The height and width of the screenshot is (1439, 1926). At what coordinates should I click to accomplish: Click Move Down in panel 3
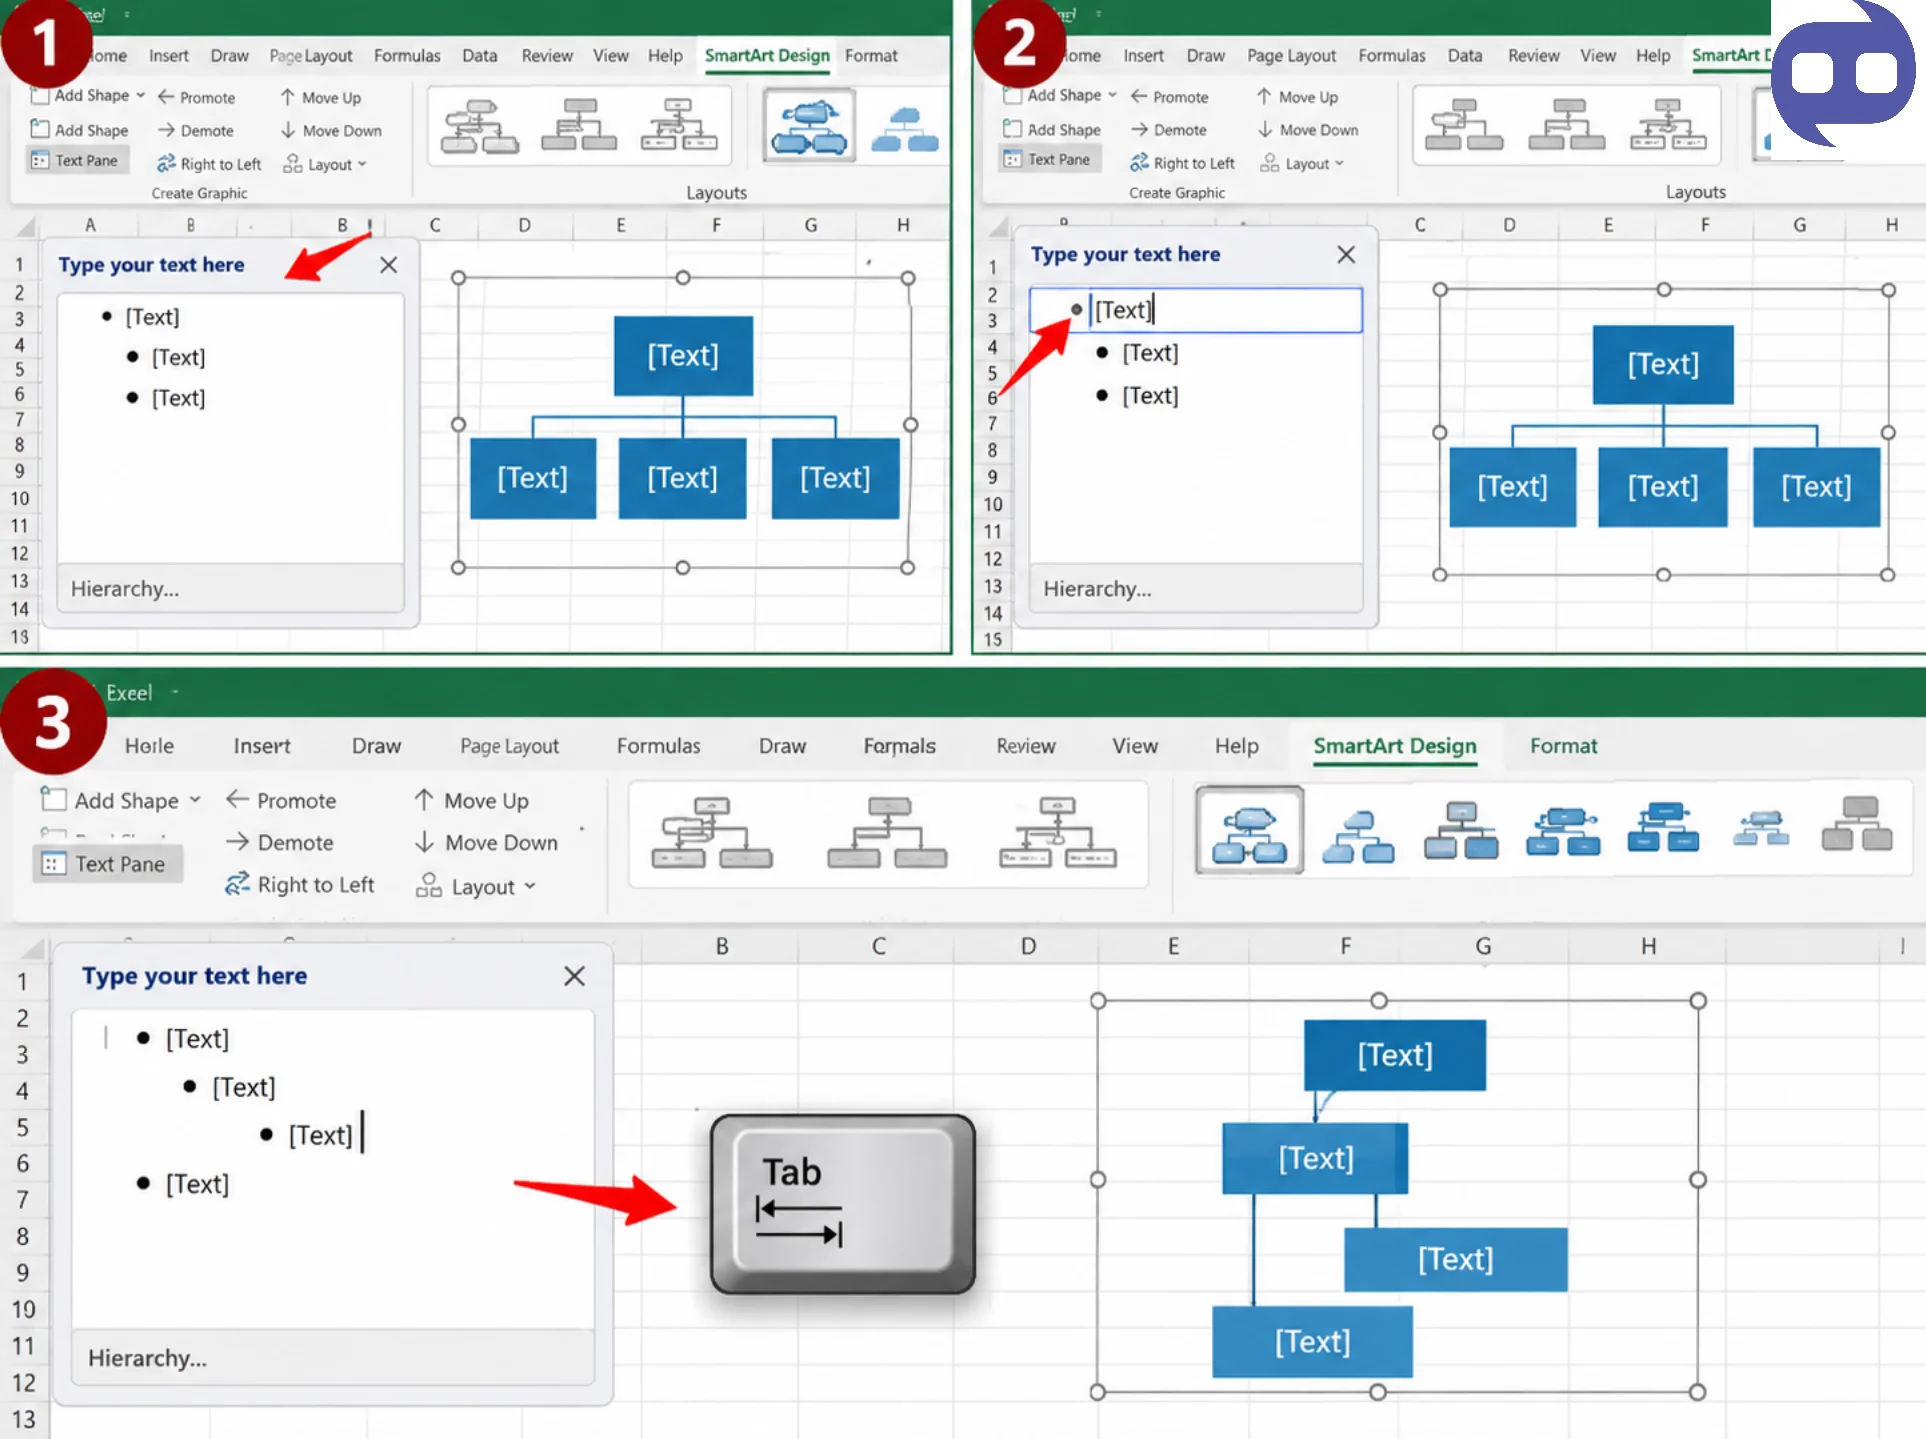[x=486, y=842]
